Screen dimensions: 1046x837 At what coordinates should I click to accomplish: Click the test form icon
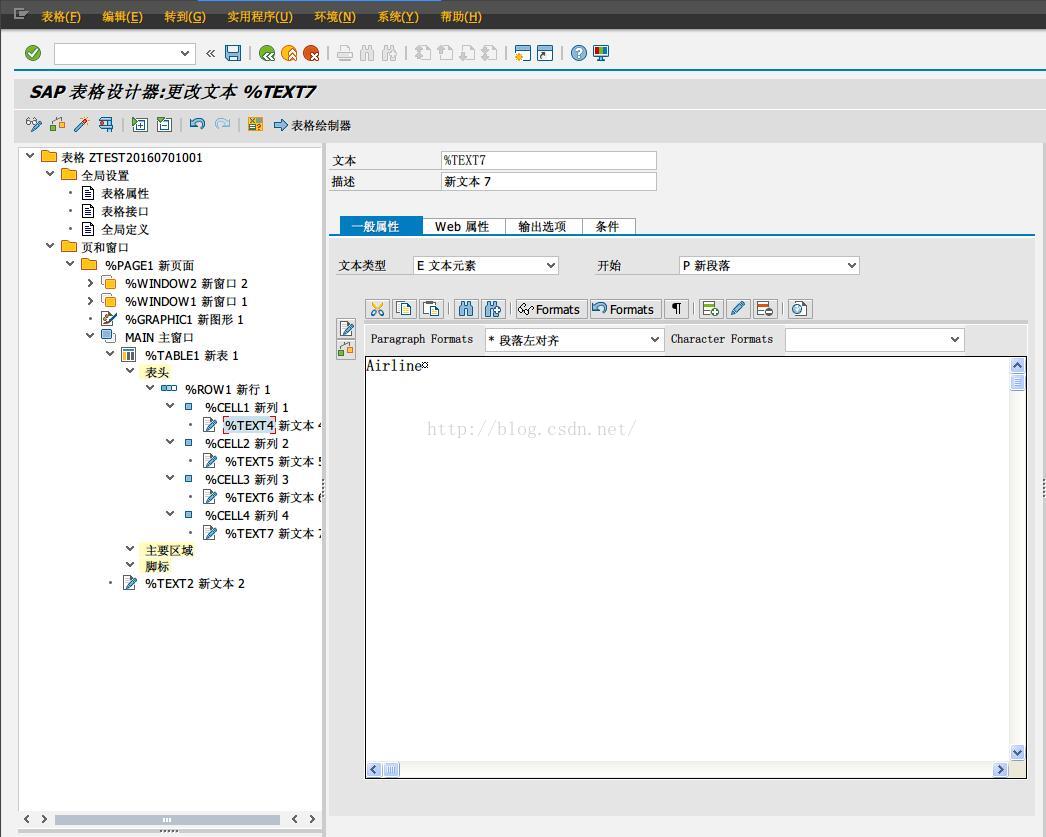105,124
